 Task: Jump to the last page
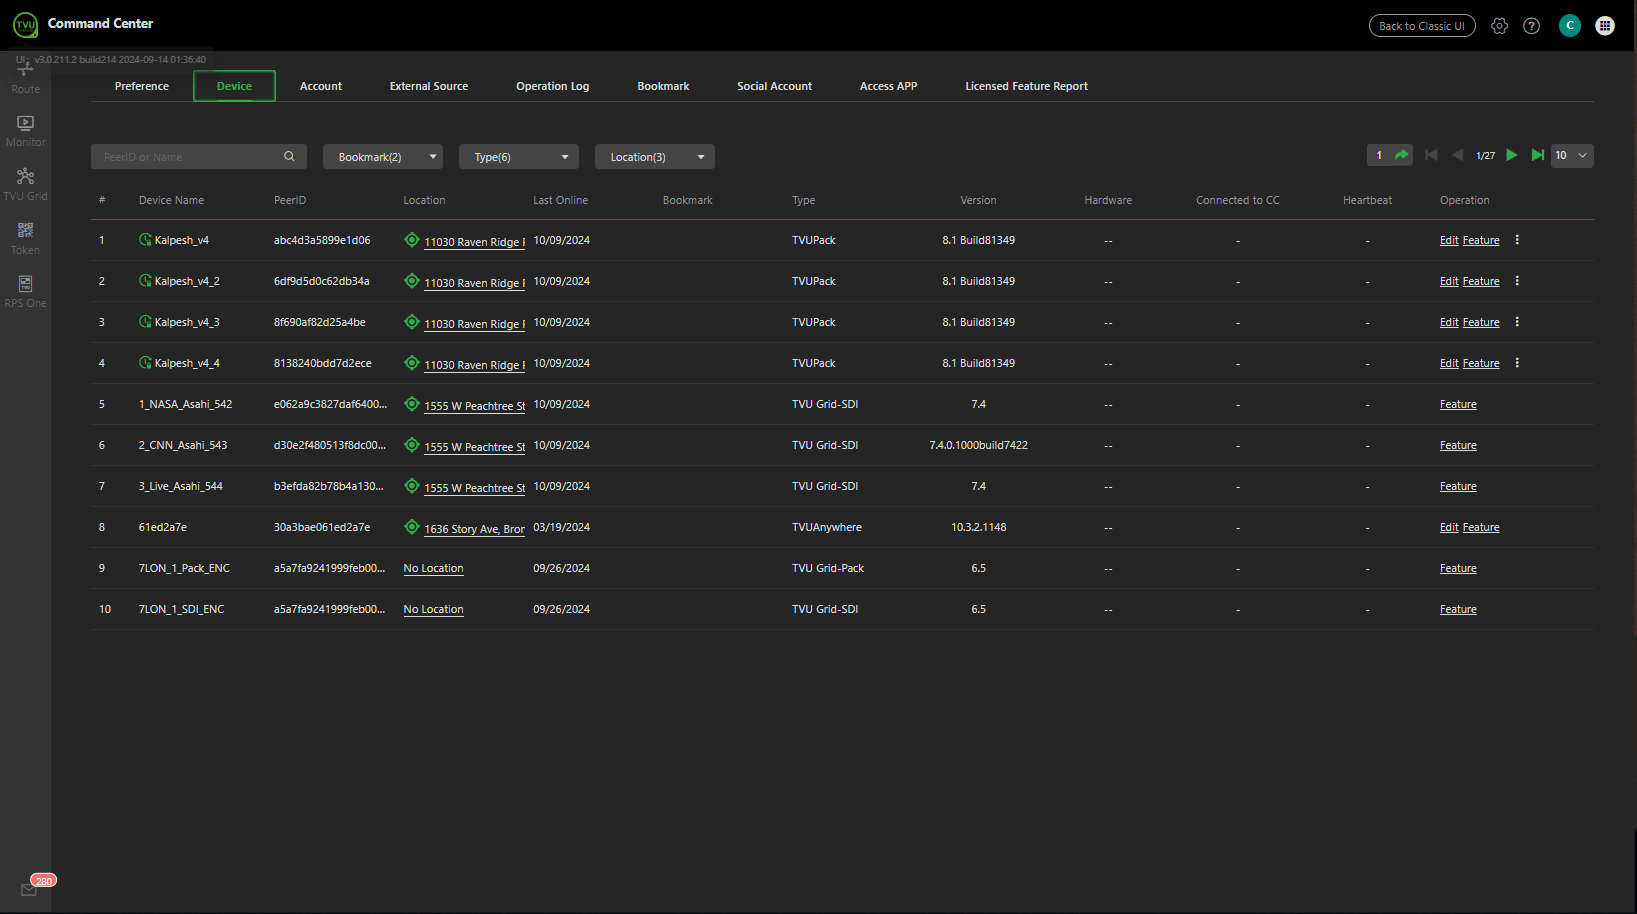point(1537,155)
